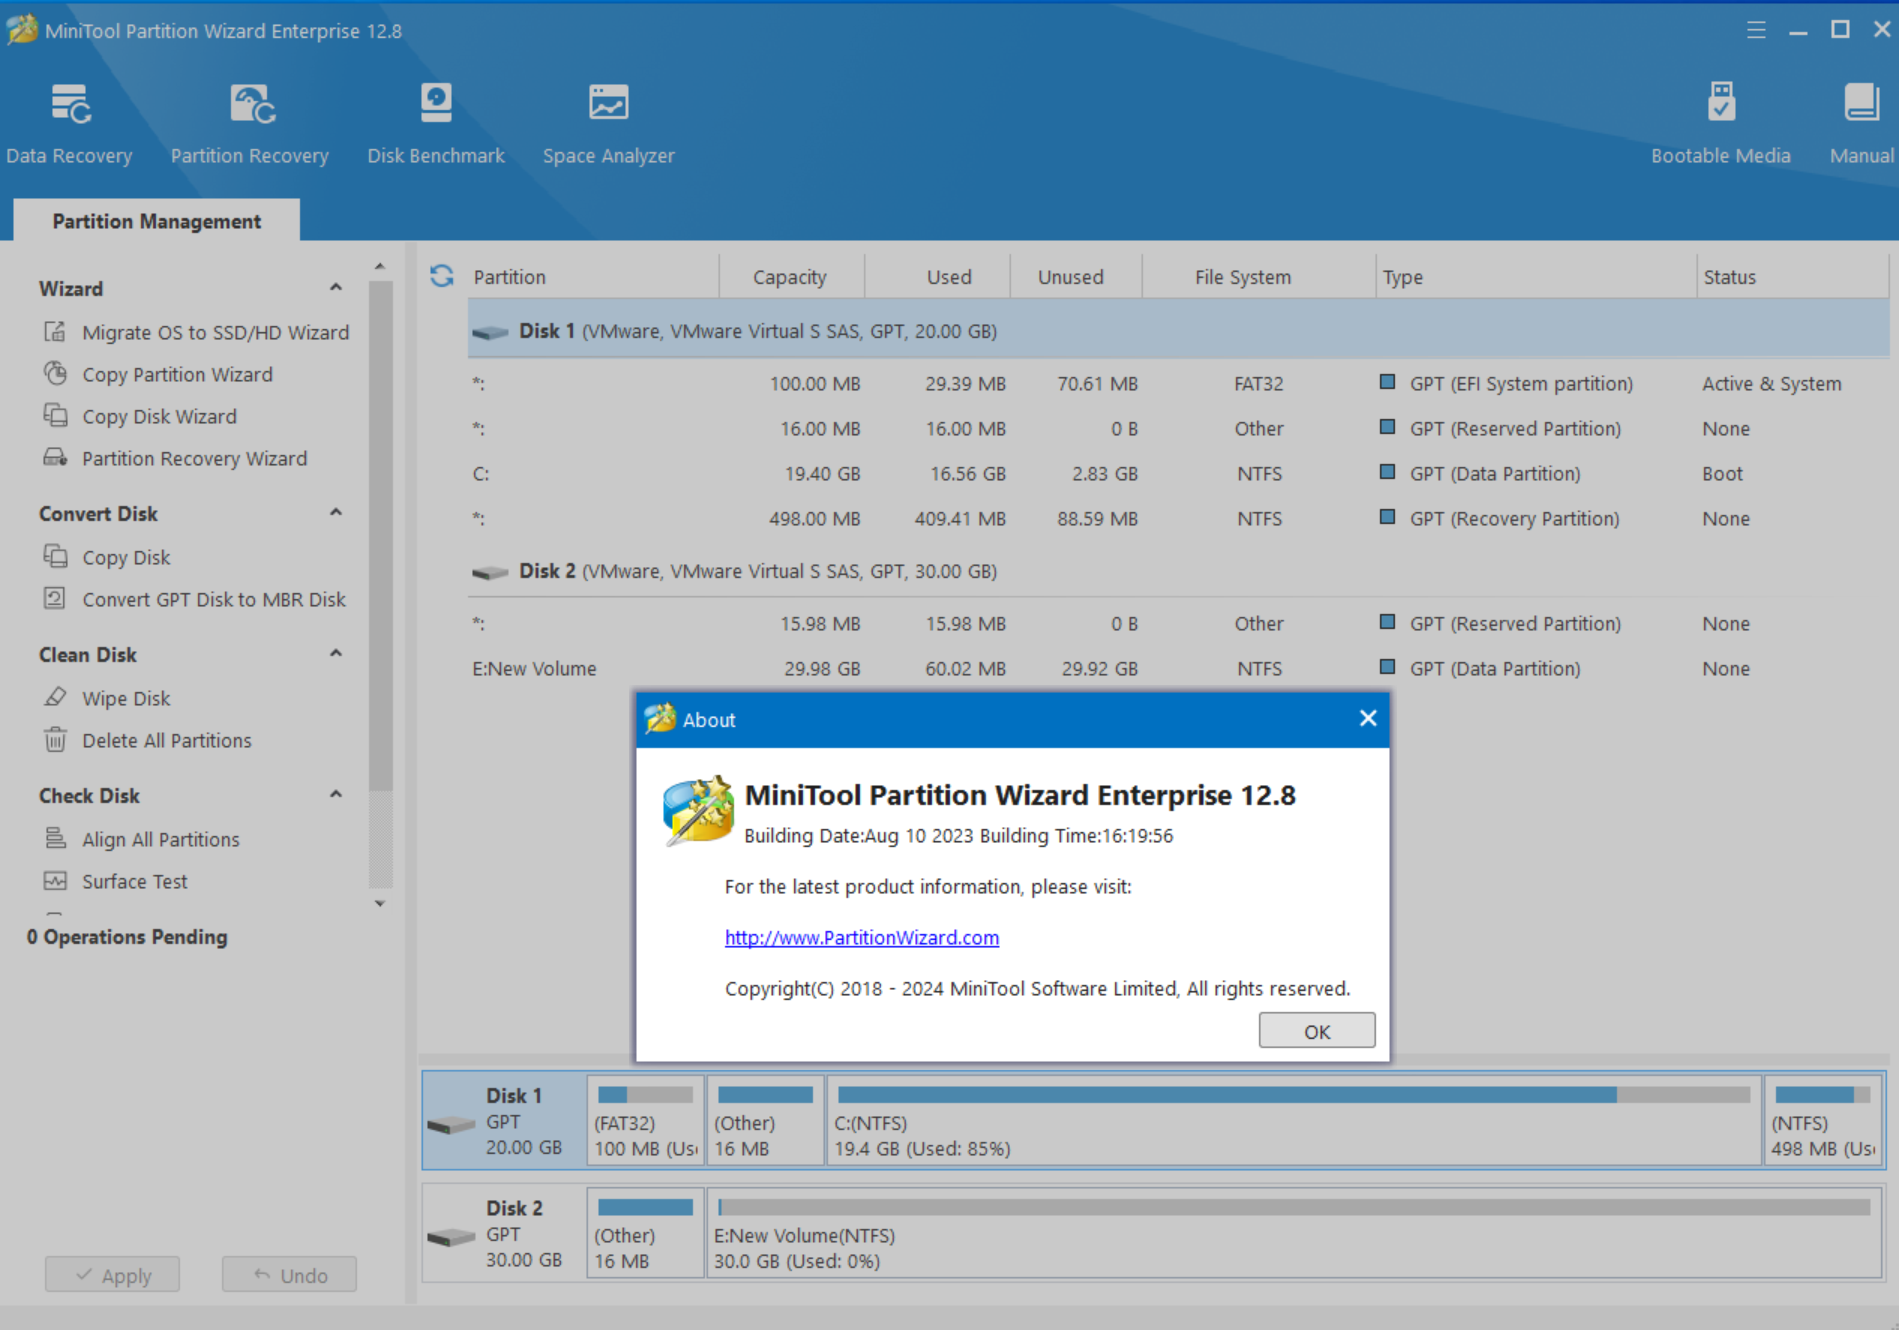Select C:(NTFS) block in disk map
The height and width of the screenshot is (1330, 1899).
click(x=1293, y=1121)
